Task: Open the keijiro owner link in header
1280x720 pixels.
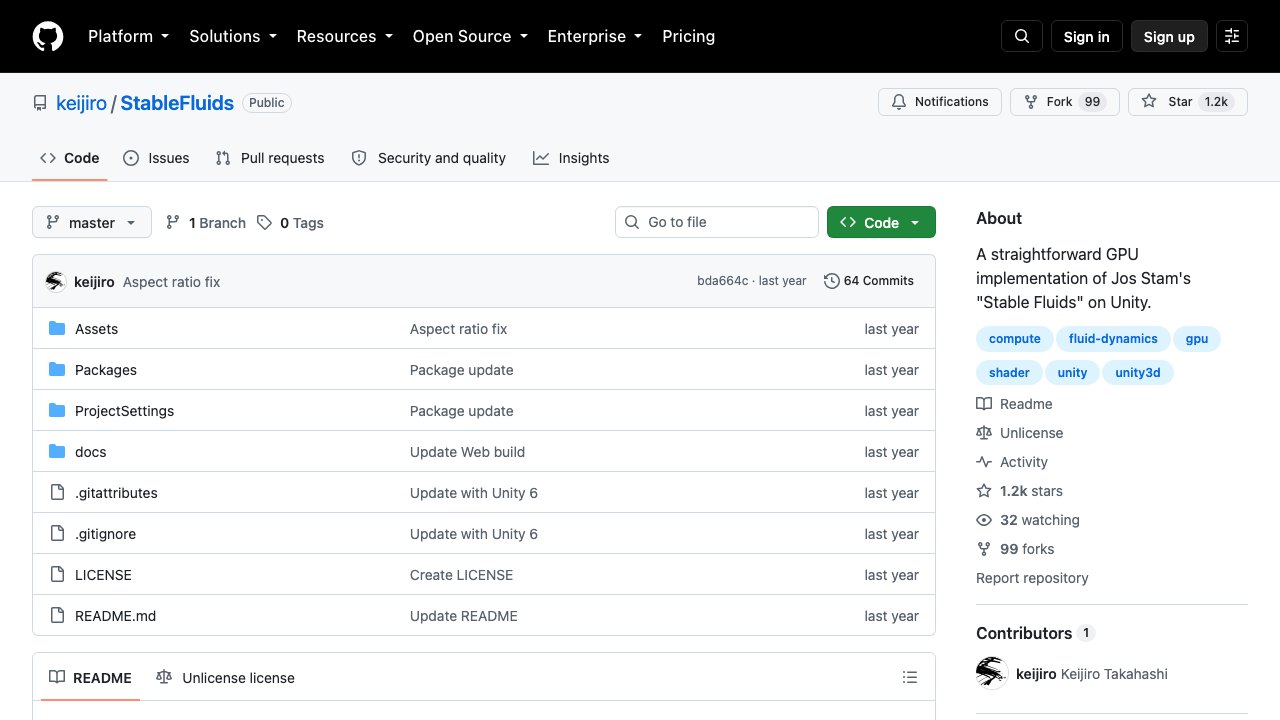Action: pos(81,103)
